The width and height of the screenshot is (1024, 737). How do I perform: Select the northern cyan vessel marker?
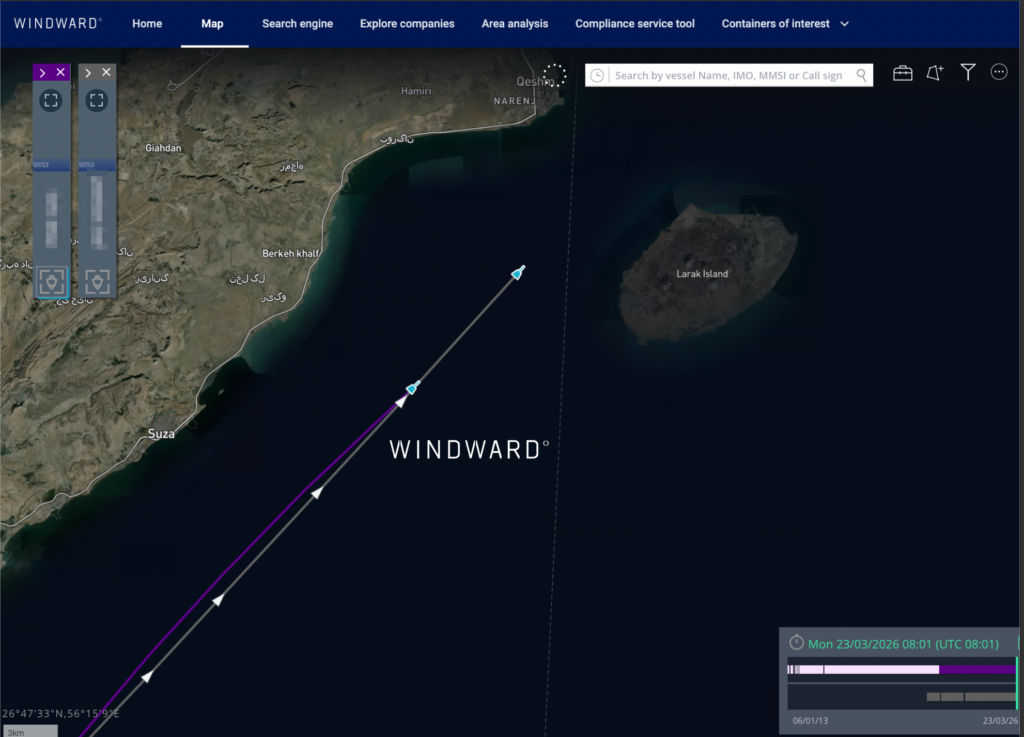518,272
